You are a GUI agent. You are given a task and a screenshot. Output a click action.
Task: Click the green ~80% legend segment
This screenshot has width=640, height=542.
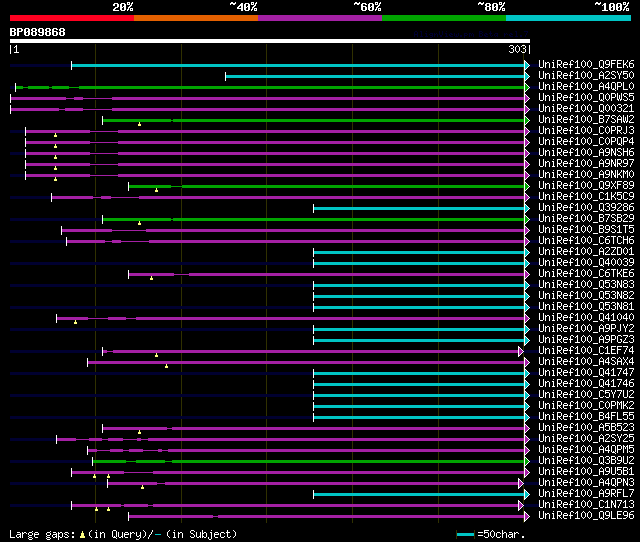click(x=444, y=18)
